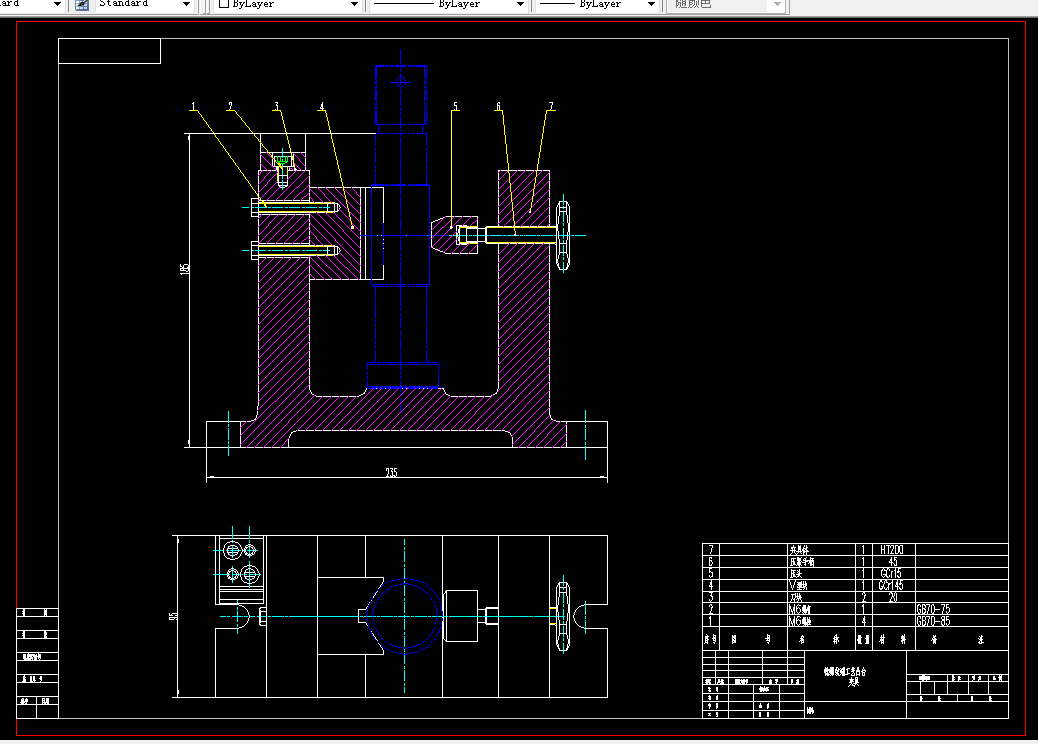Click balloon label 6 above front view
The image size is (1038, 744).
498,106
